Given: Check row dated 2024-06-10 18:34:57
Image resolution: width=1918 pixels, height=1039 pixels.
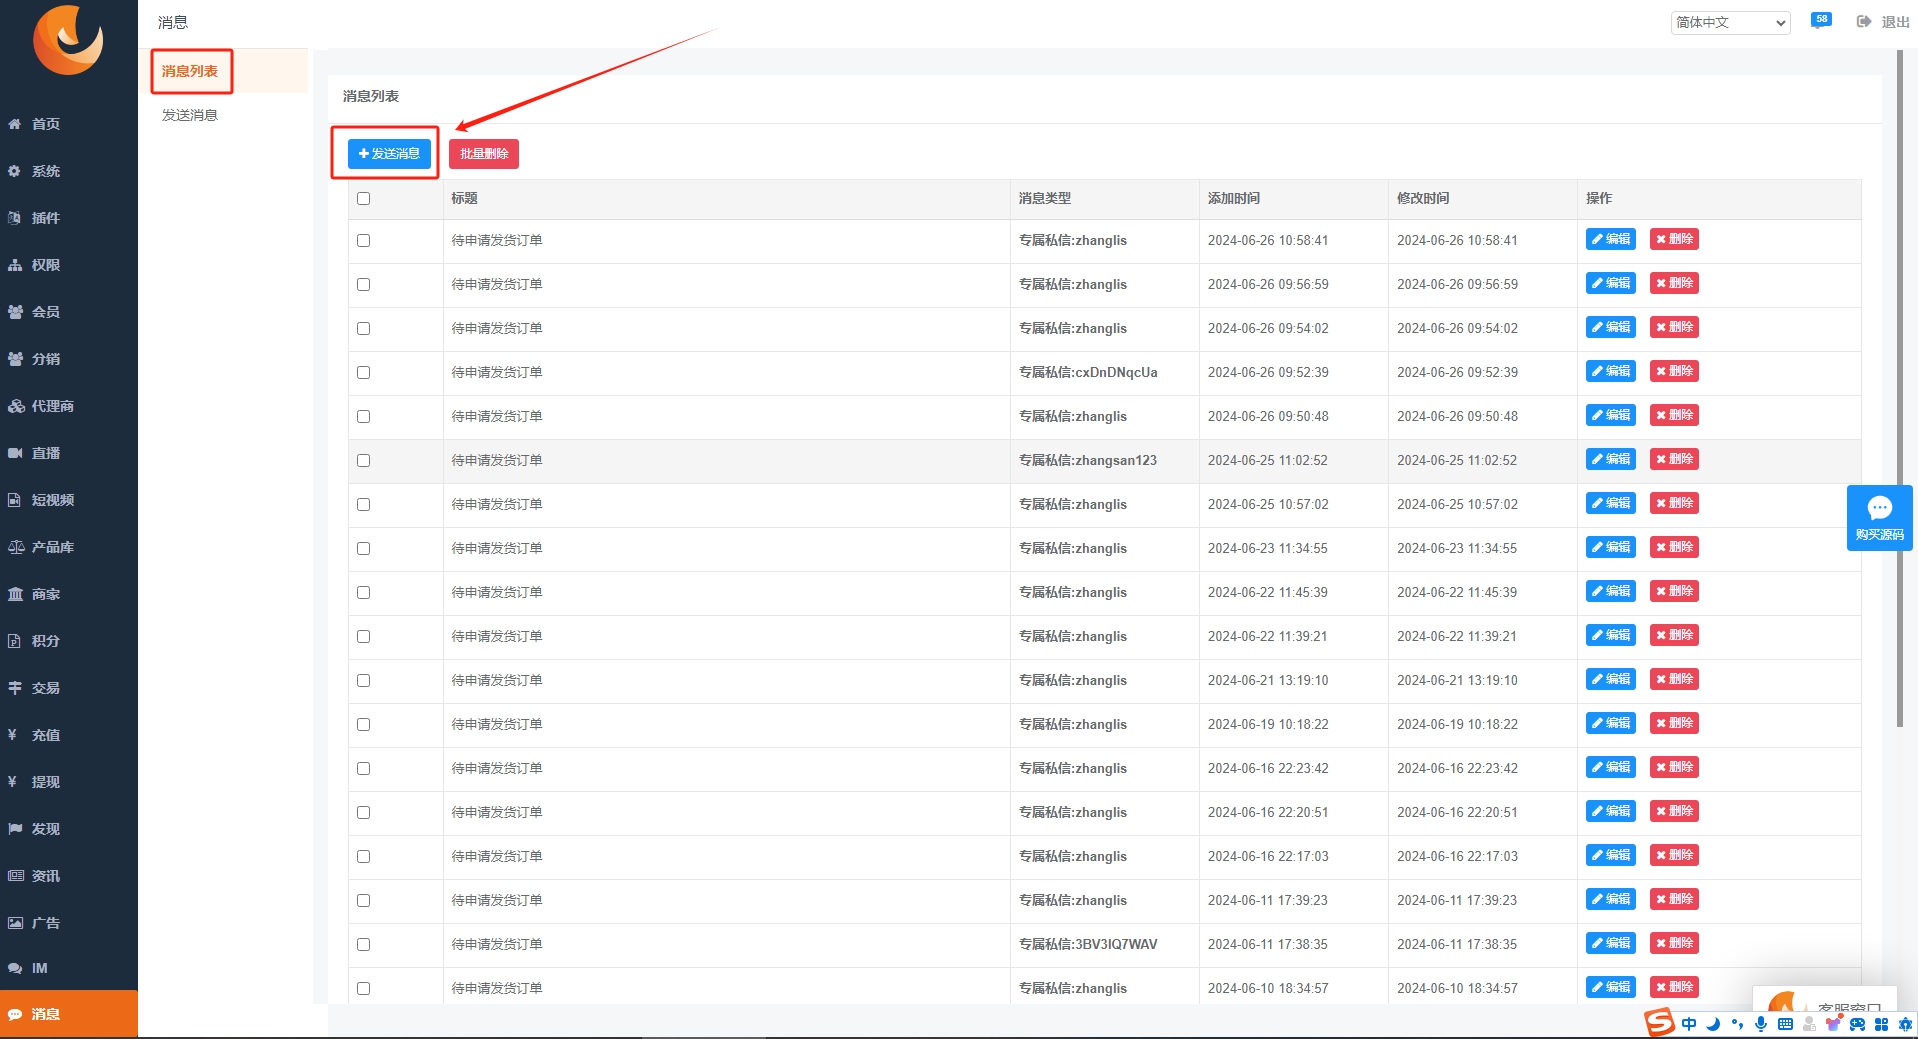Looking at the screenshot, I should pos(363,989).
